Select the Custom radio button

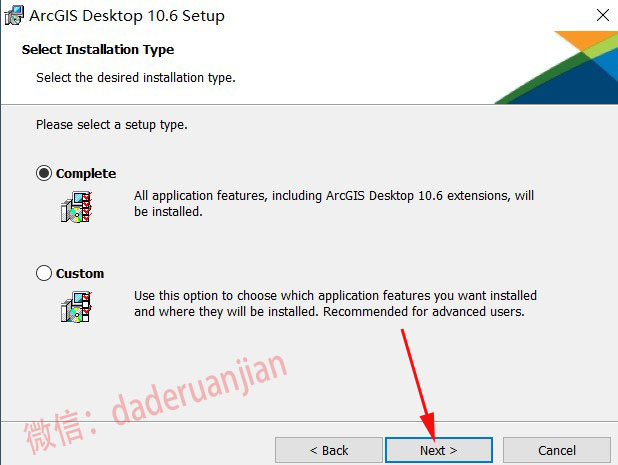(44, 273)
